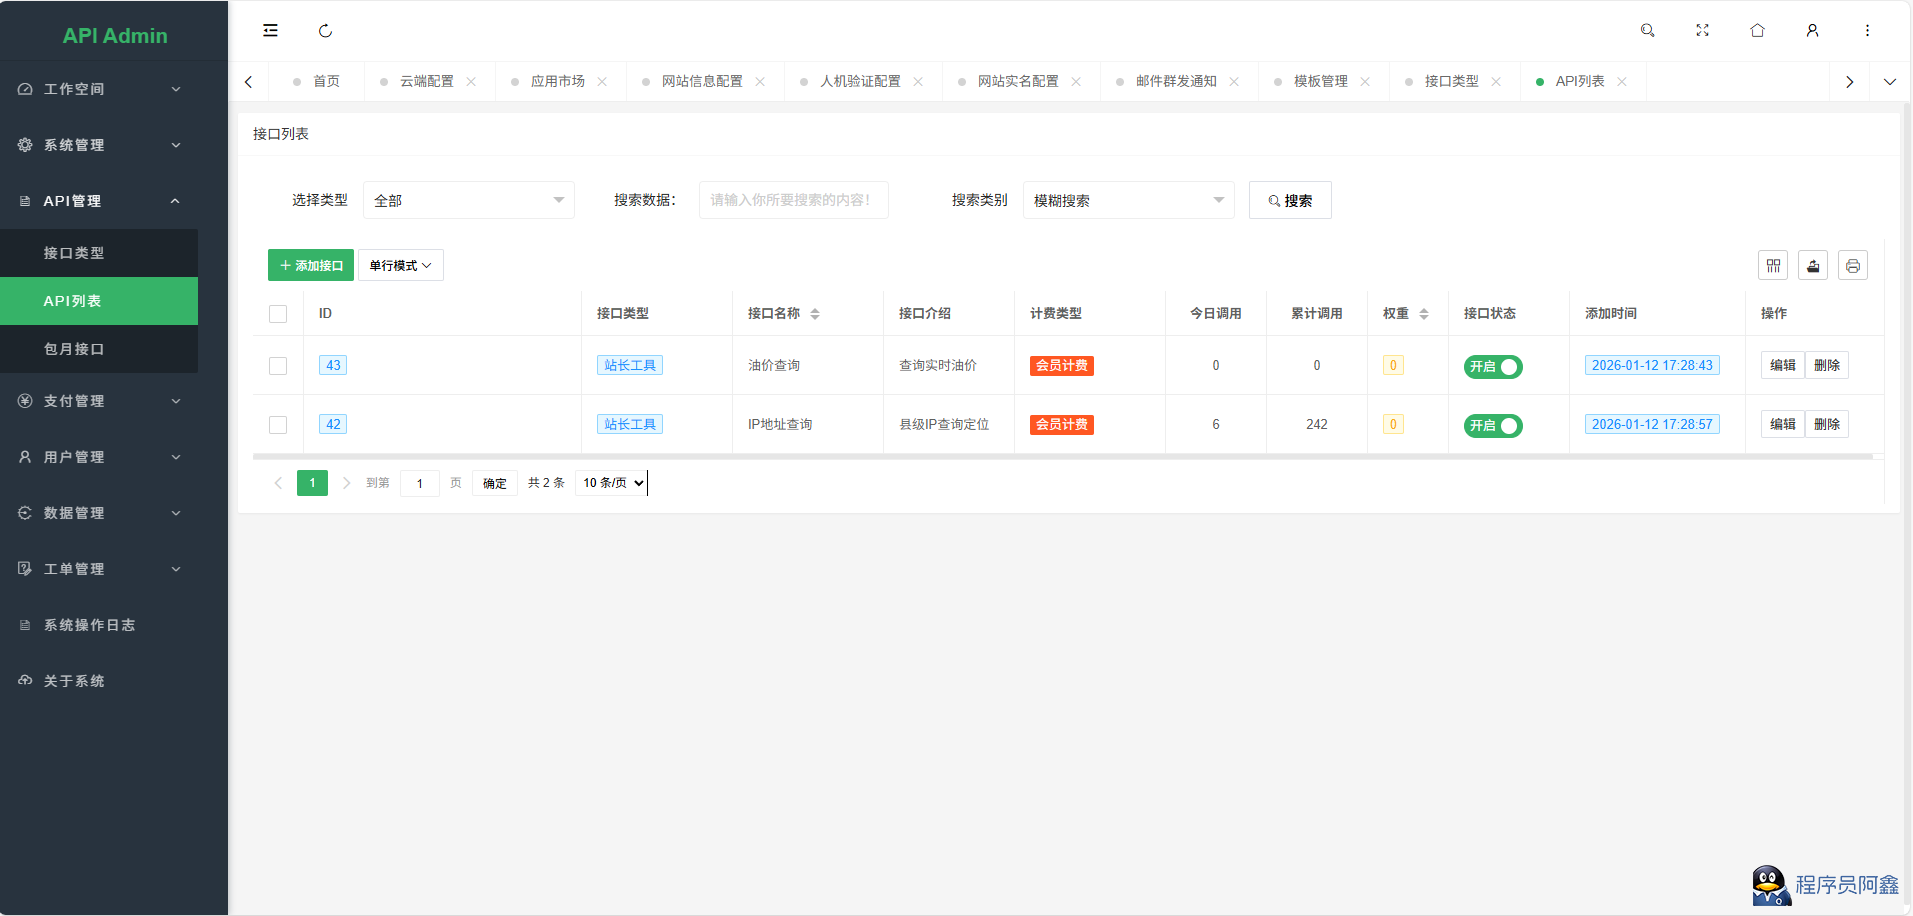The image size is (1913, 916).
Task: Toggle interface status switch for 油价查询
Action: click(x=1492, y=367)
